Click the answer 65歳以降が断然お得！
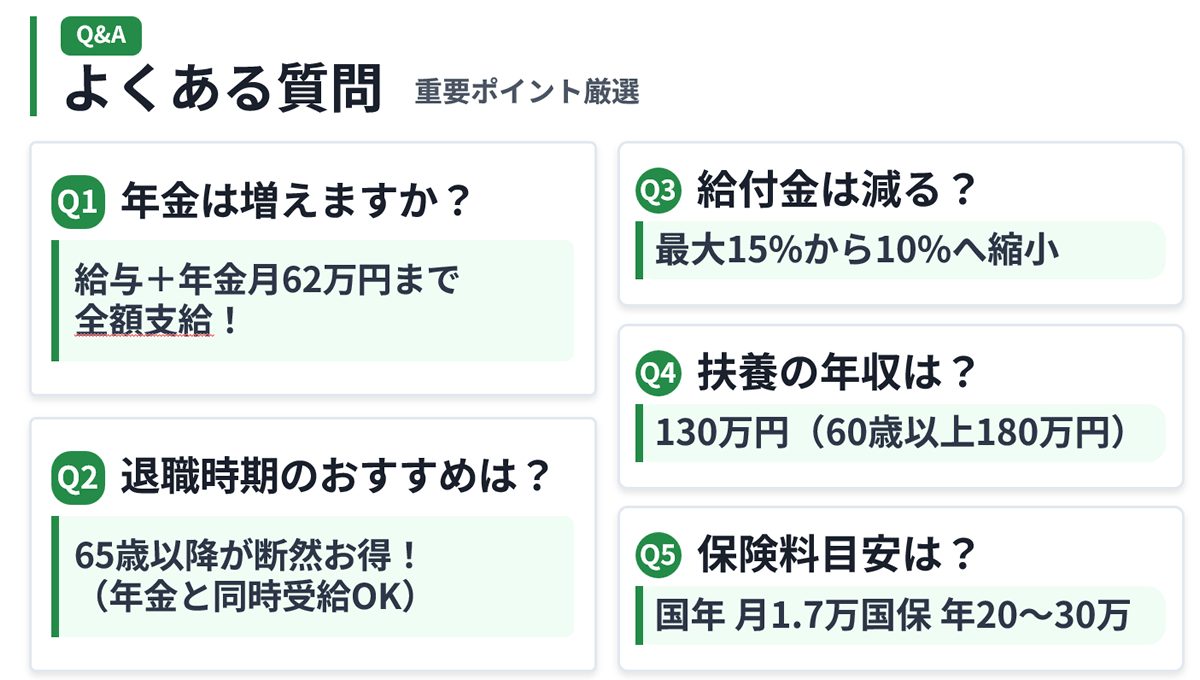The width and height of the screenshot is (1200, 680). (245, 556)
